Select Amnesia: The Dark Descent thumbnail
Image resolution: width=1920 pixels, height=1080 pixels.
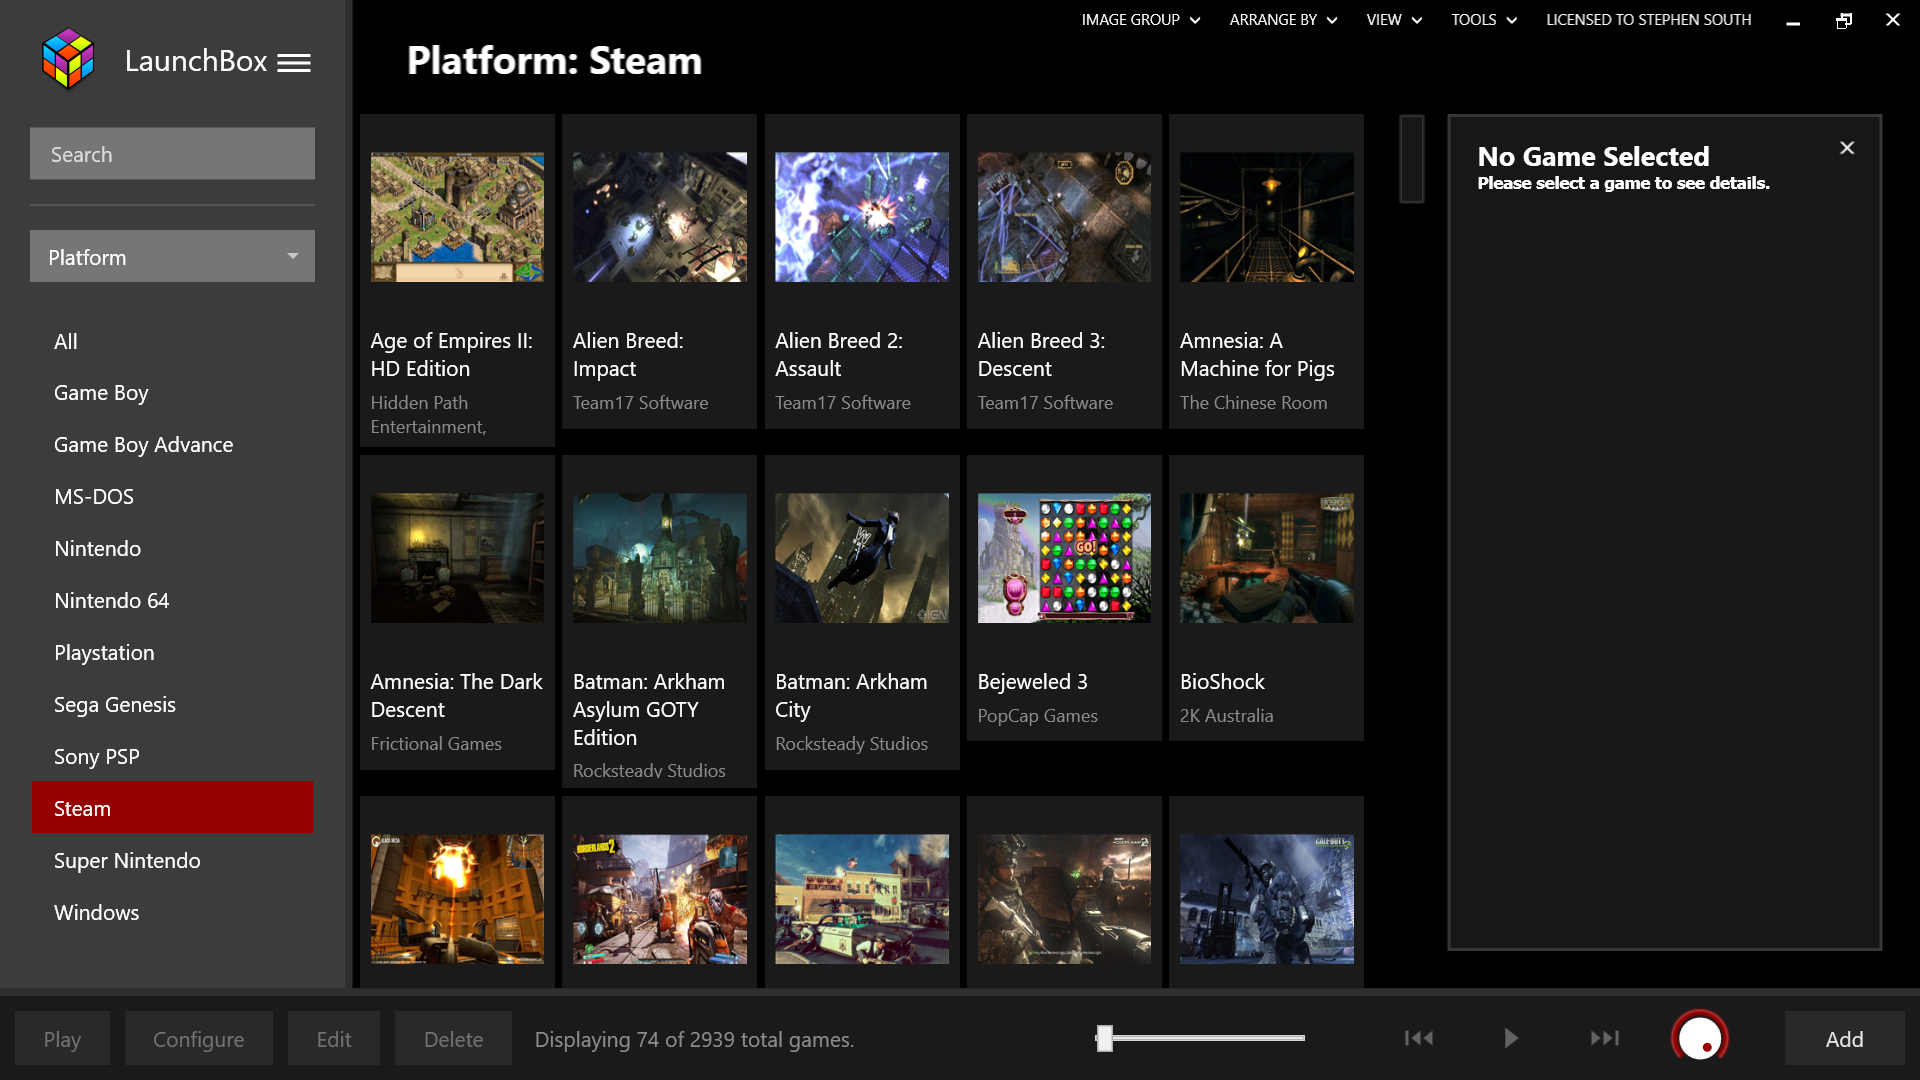[457, 558]
